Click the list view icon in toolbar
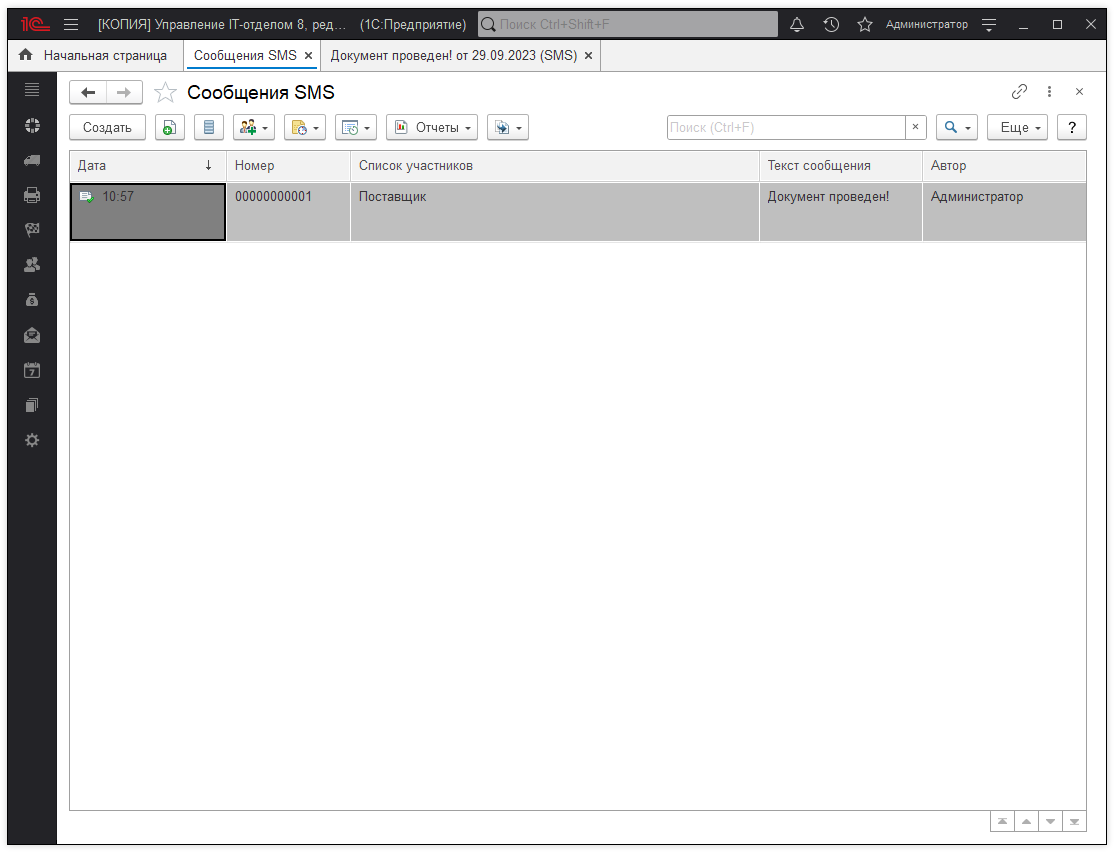The height and width of the screenshot is (852, 1114). click(209, 128)
